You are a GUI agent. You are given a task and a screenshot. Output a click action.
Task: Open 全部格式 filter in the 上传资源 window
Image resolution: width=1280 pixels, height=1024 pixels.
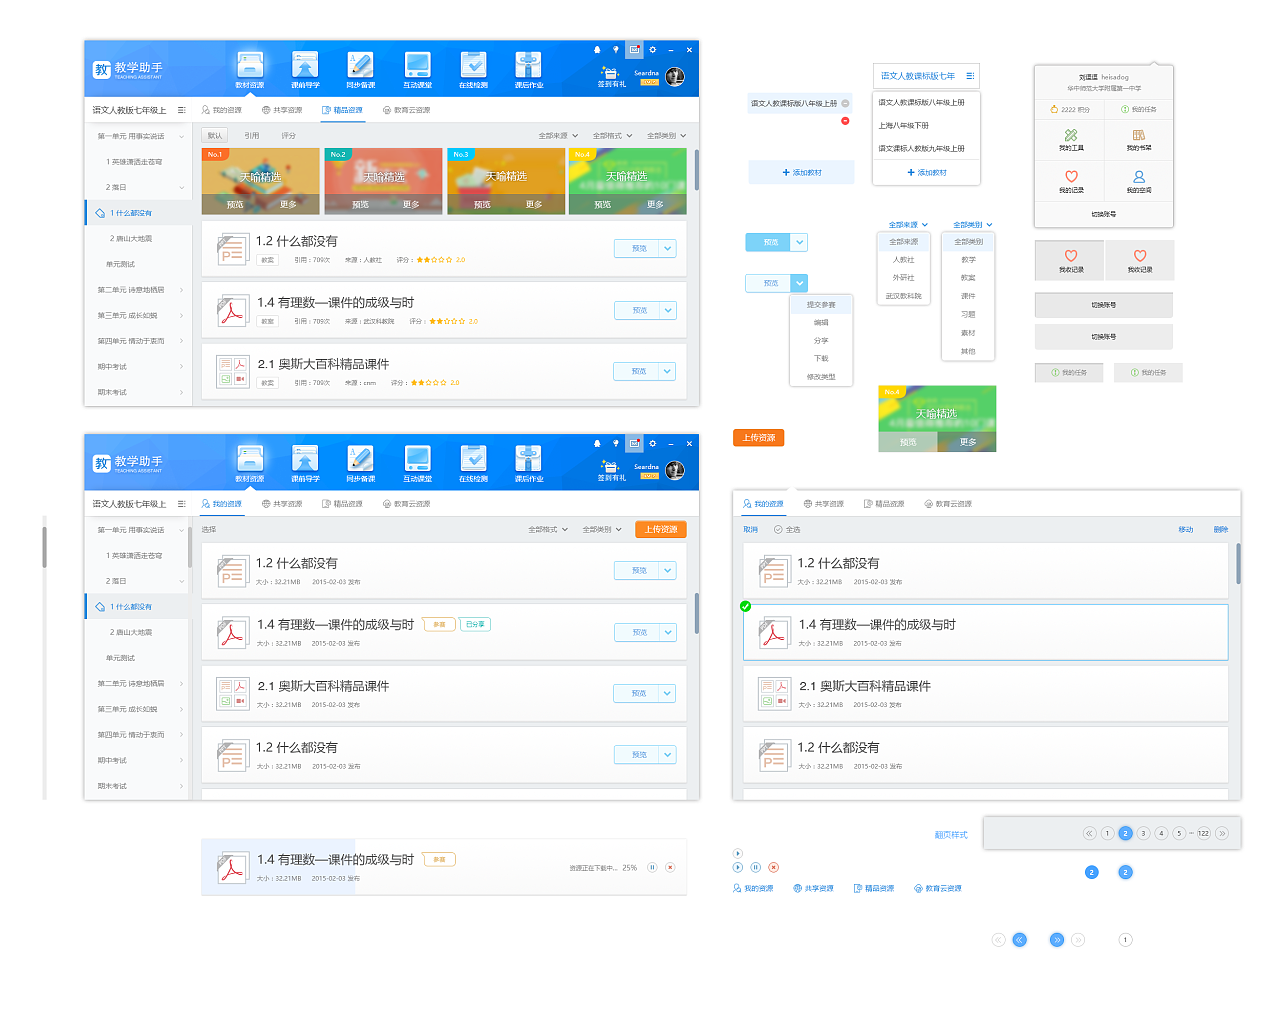pos(548,529)
